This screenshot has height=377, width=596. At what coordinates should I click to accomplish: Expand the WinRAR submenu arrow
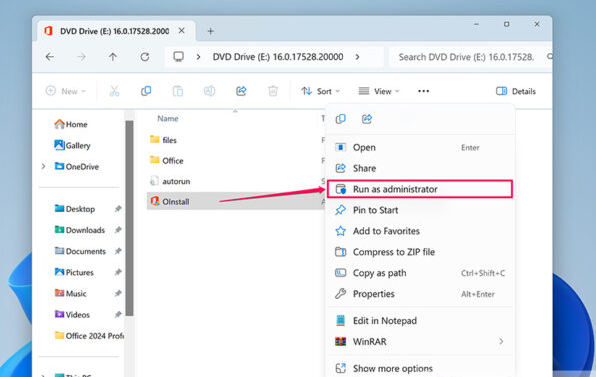pos(501,341)
